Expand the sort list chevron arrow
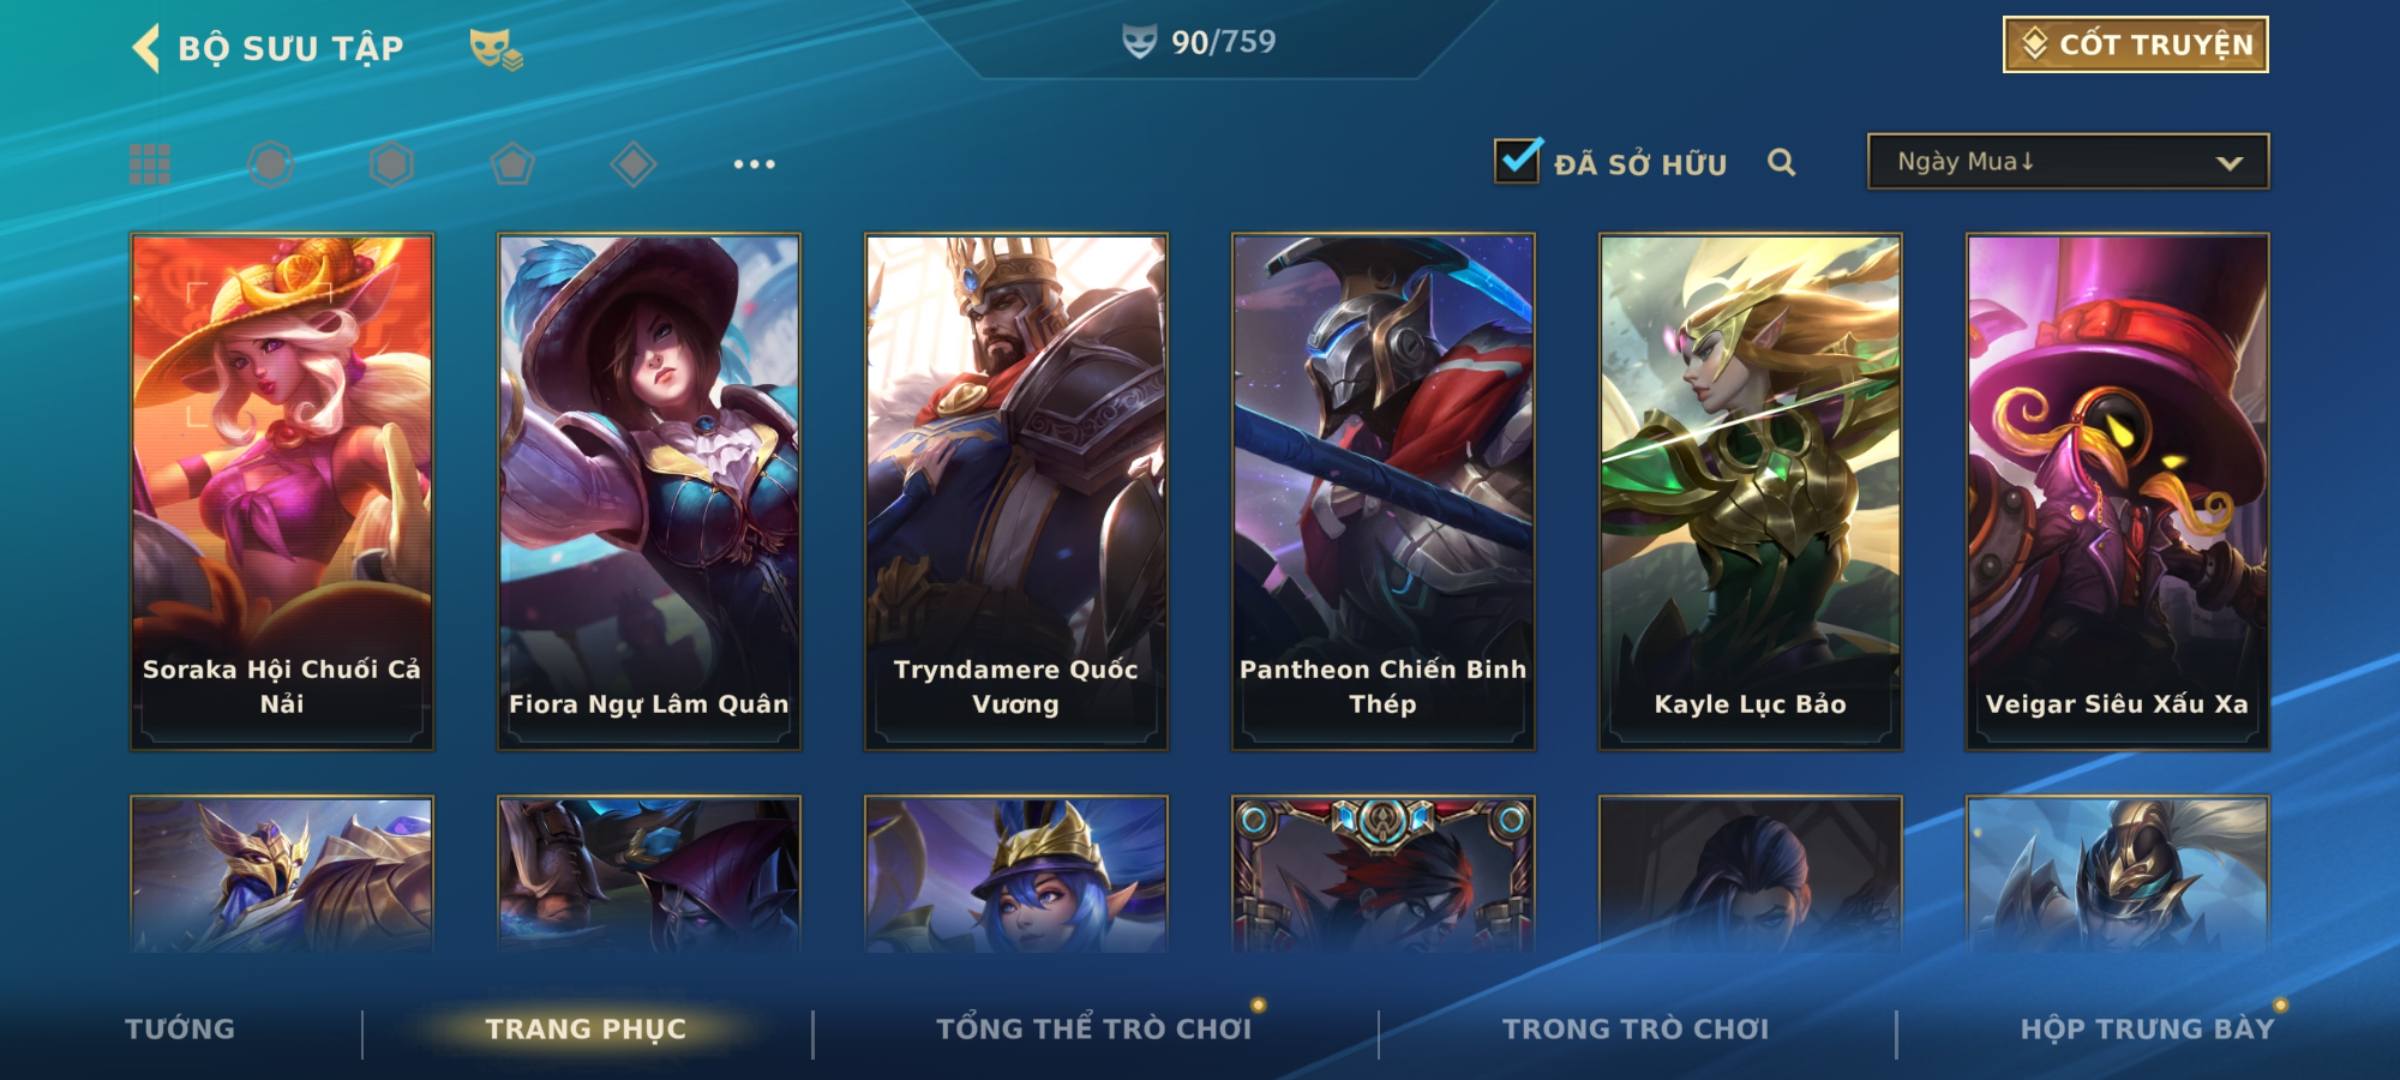This screenshot has height=1080, width=2400. coord(2229,163)
